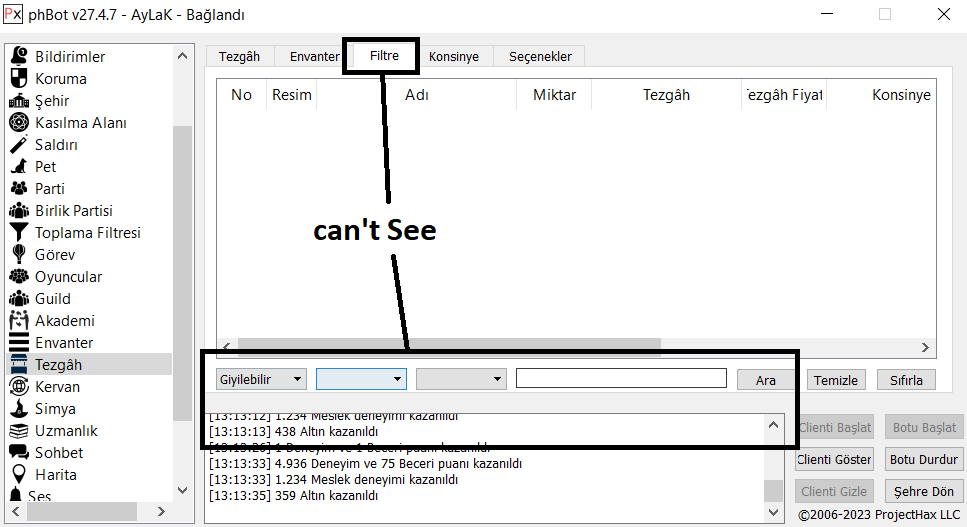Open the Simya cauldron icon
967x527 pixels.
coord(18,409)
